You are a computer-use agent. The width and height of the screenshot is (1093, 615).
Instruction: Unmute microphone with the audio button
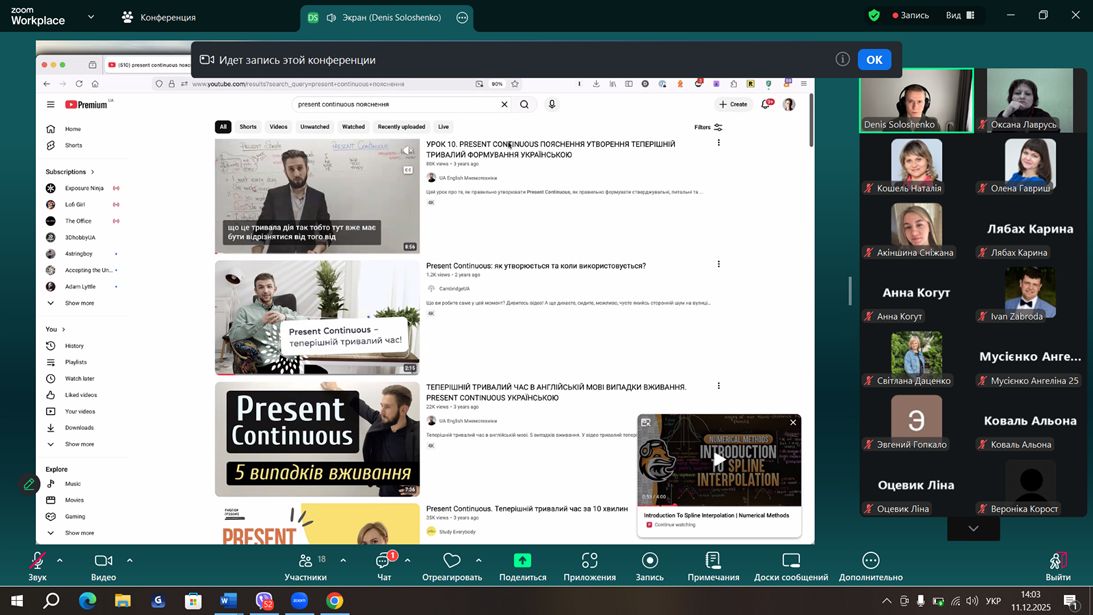[x=37, y=561]
